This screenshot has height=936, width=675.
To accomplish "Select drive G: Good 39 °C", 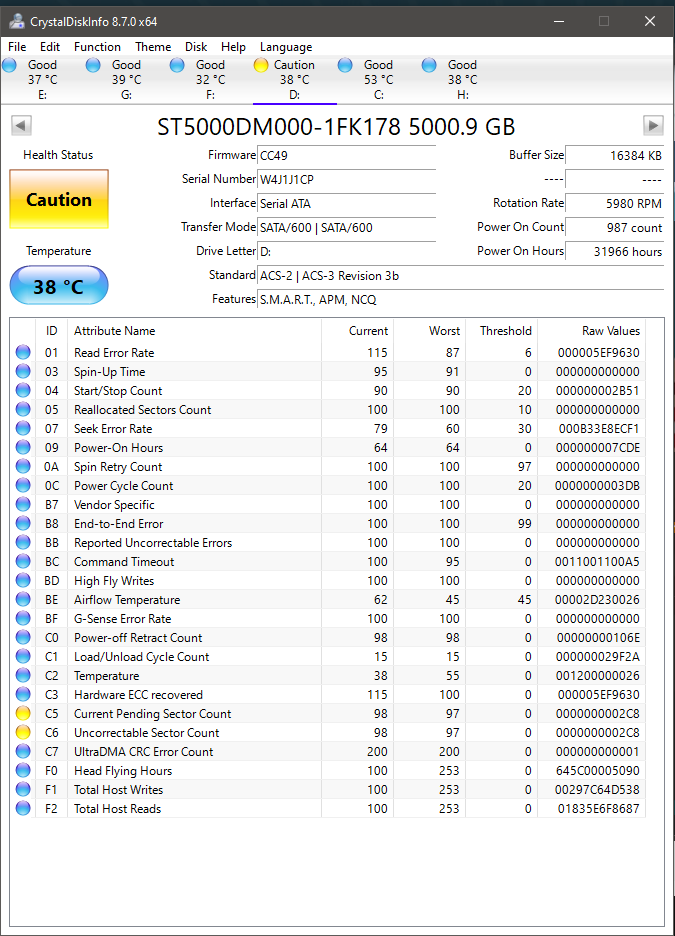I will pyautogui.click(x=126, y=79).
